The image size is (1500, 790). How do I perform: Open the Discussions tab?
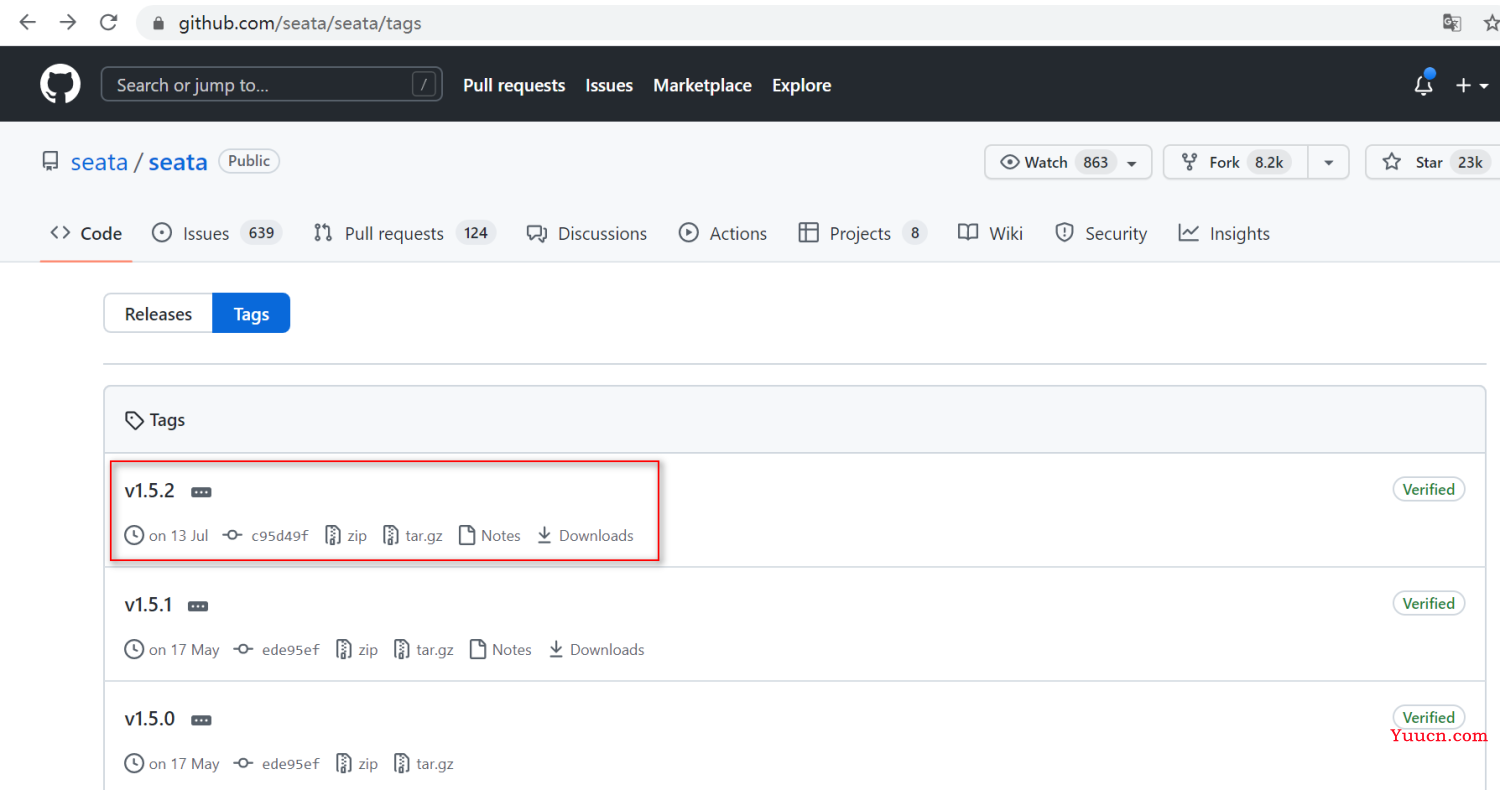point(587,233)
